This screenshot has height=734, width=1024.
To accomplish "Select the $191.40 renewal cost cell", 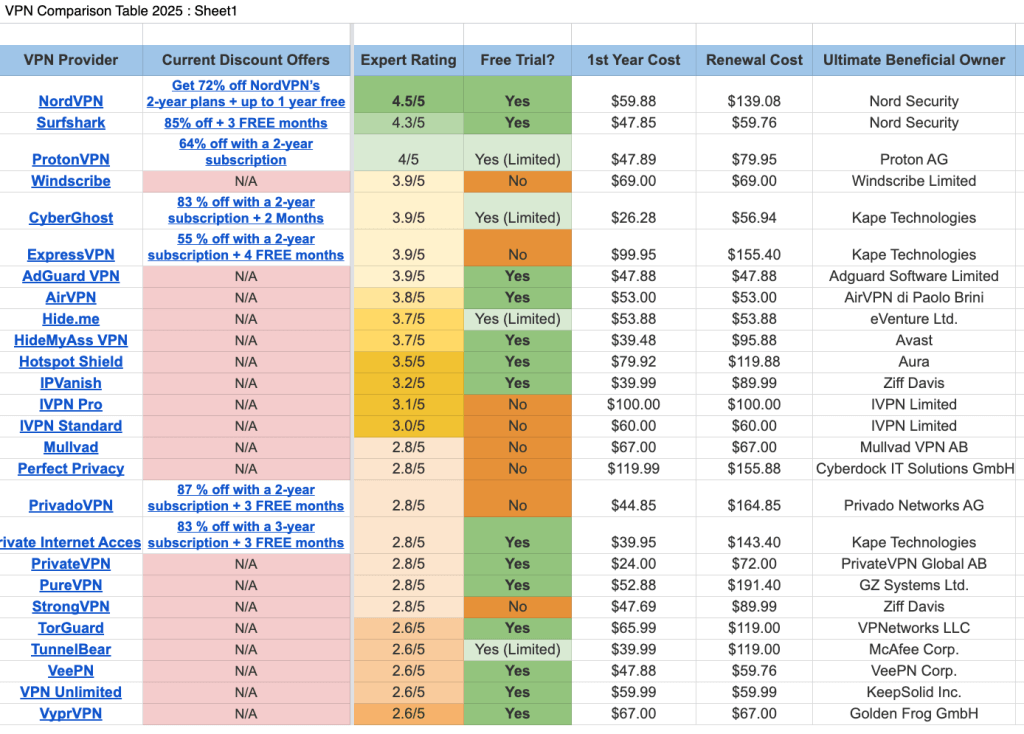I will click(754, 585).
